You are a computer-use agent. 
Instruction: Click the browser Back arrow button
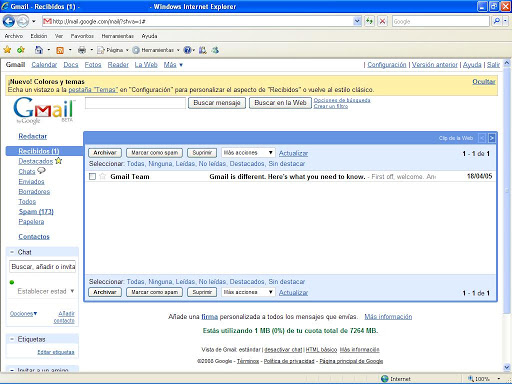pyautogui.click(x=9, y=22)
